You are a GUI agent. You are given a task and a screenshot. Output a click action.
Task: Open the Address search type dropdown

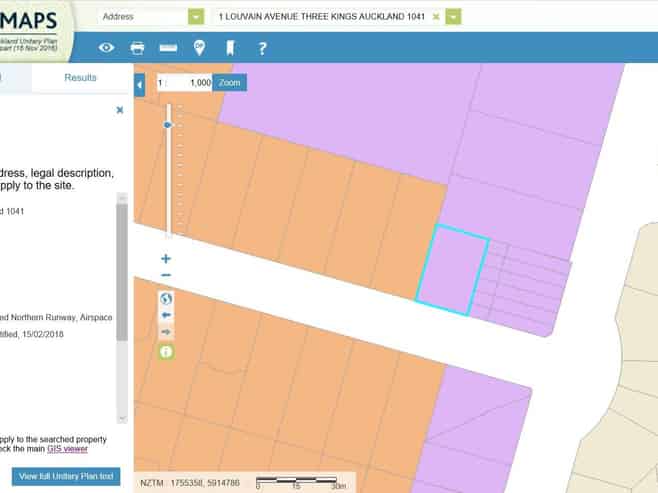click(195, 17)
